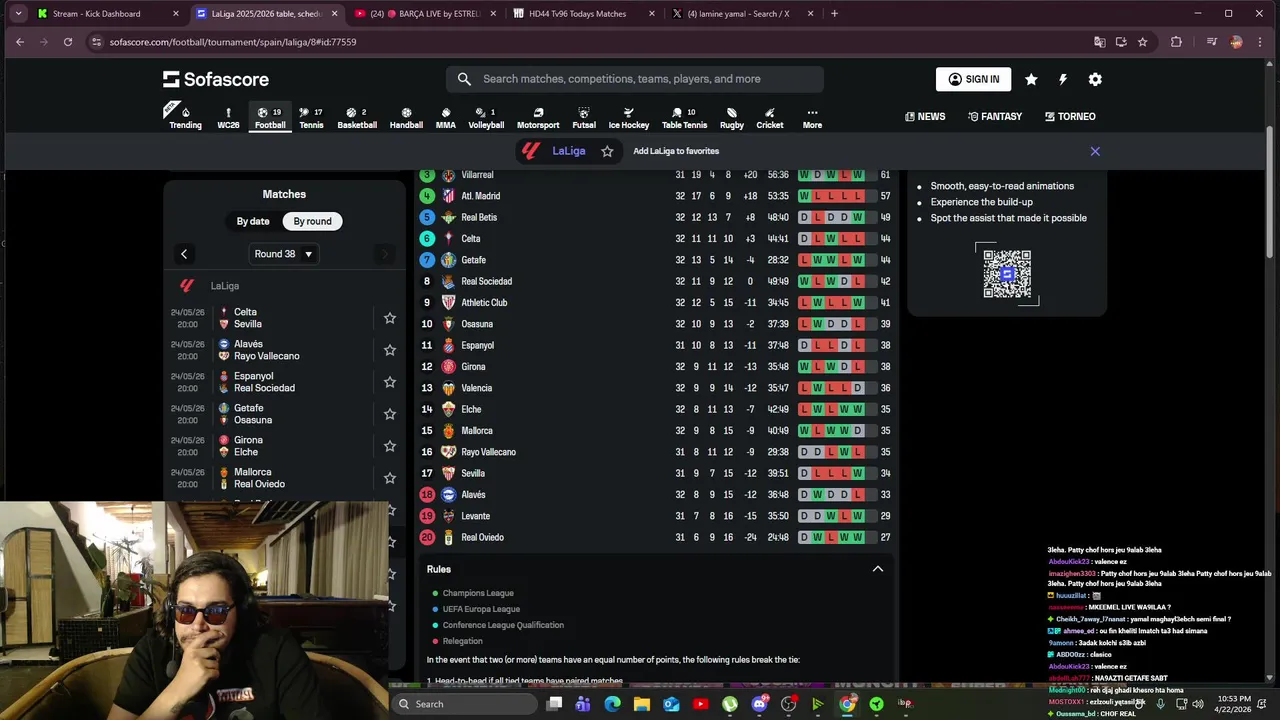The height and width of the screenshot is (720, 1280).
Task: Open Sofascore settings gear
Action: (x=1095, y=79)
